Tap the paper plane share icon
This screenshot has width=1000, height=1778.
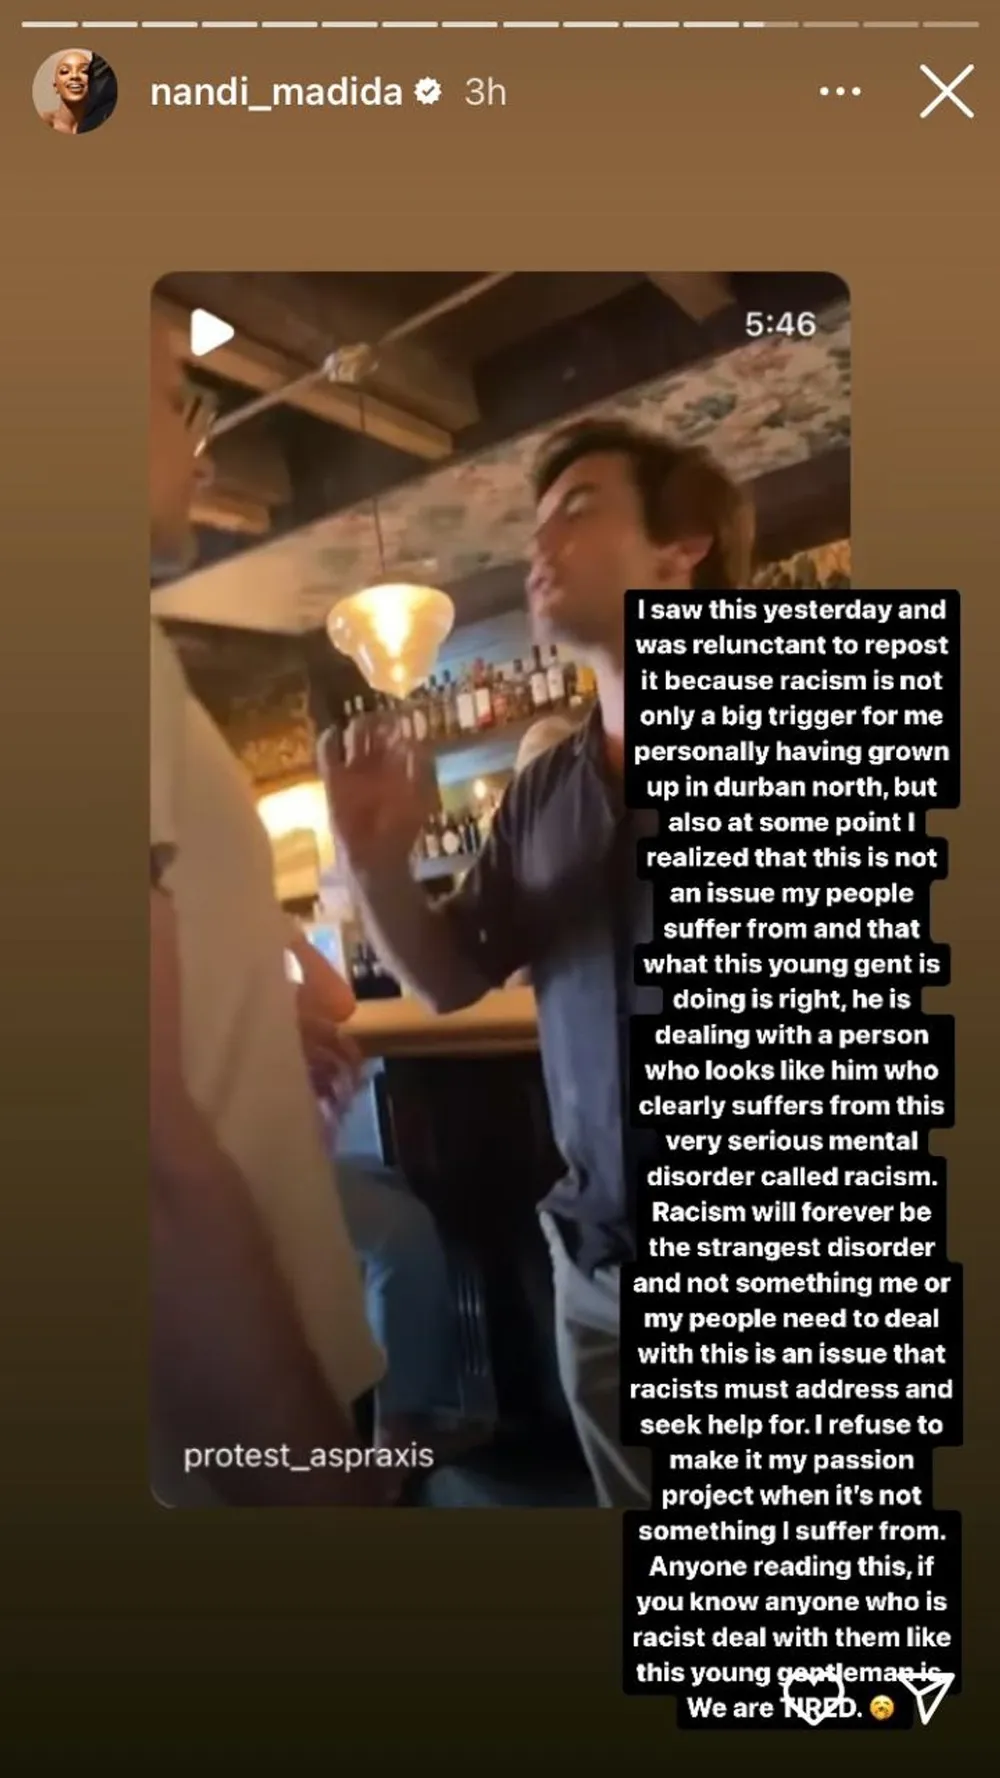click(926, 1697)
